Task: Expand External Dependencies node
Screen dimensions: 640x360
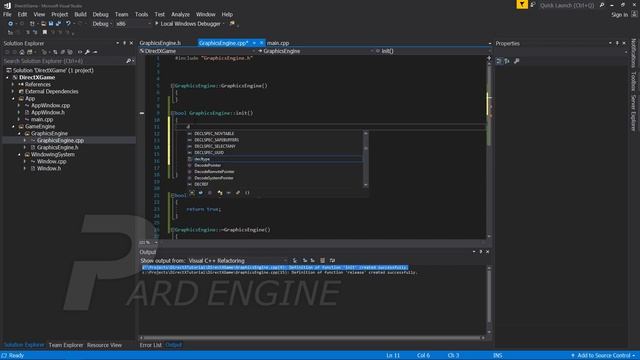Action: [13, 91]
